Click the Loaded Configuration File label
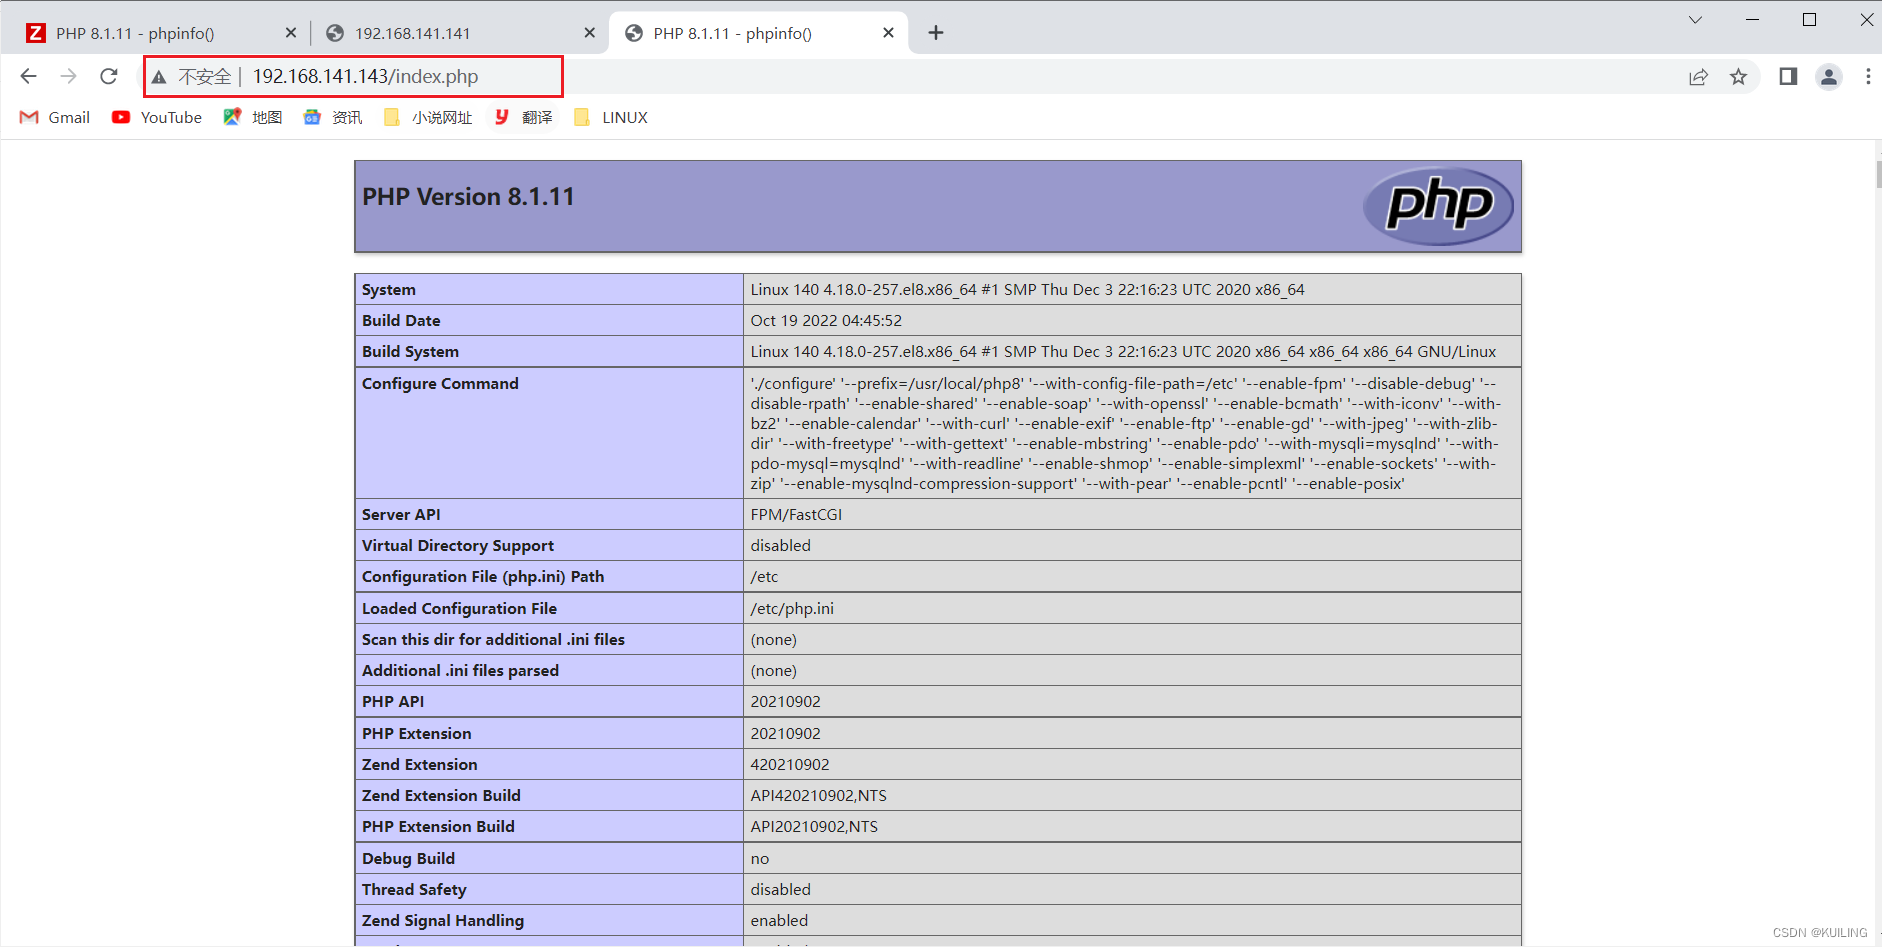This screenshot has height=947, width=1882. tap(459, 609)
